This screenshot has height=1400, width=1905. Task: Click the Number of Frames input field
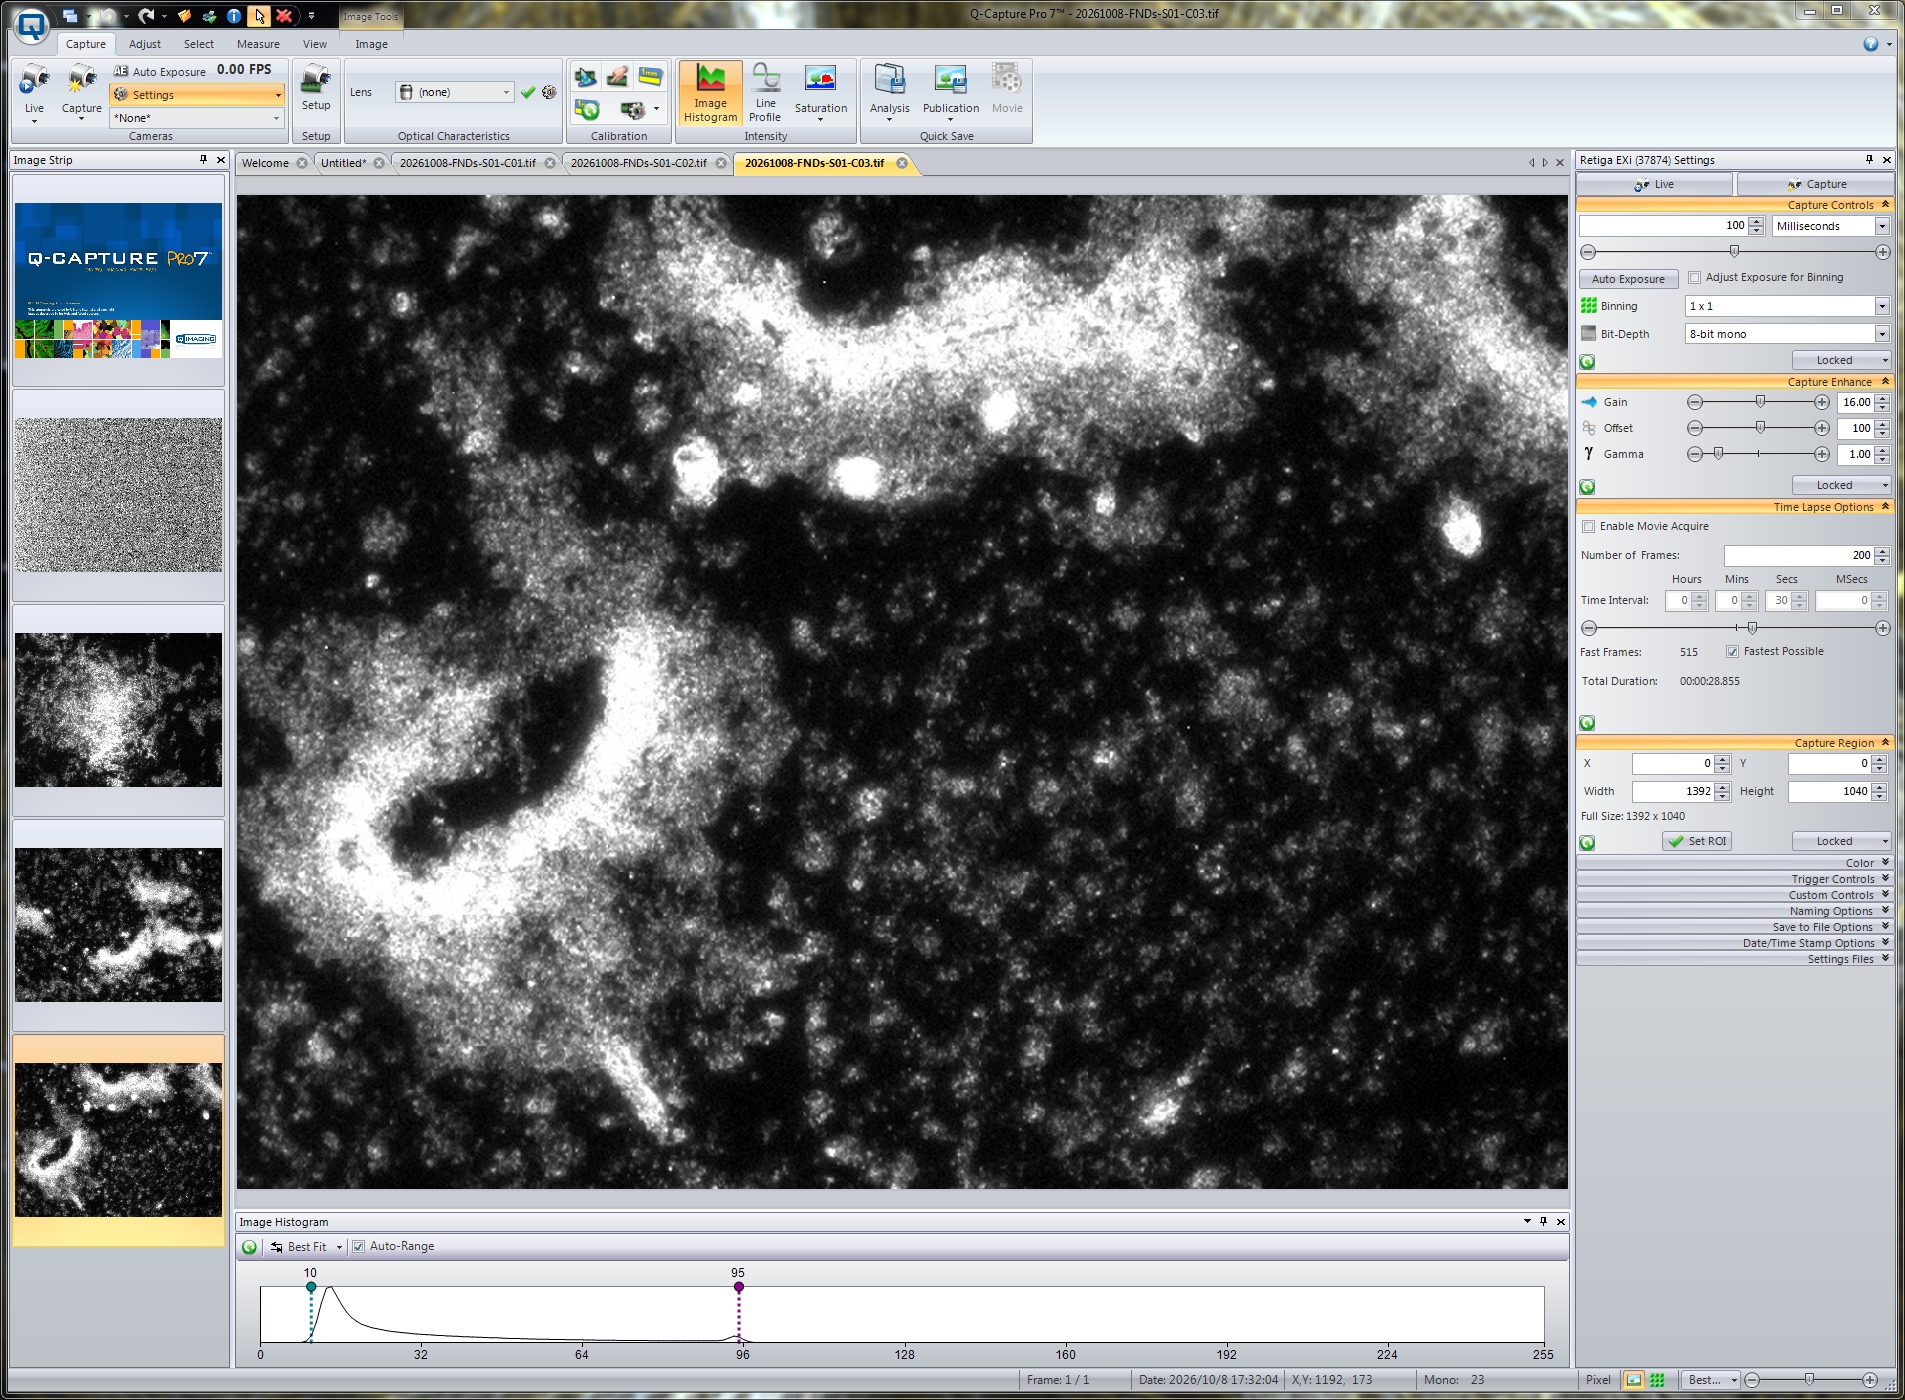[x=1798, y=555]
